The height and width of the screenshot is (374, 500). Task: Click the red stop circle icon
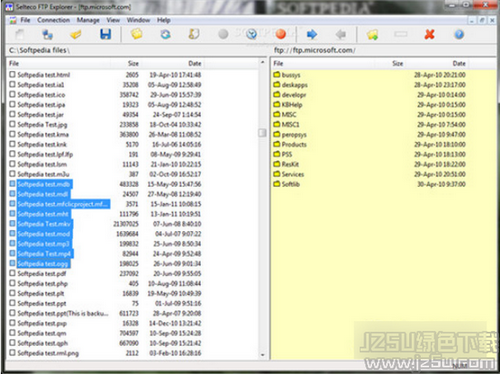click(x=281, y=34)
